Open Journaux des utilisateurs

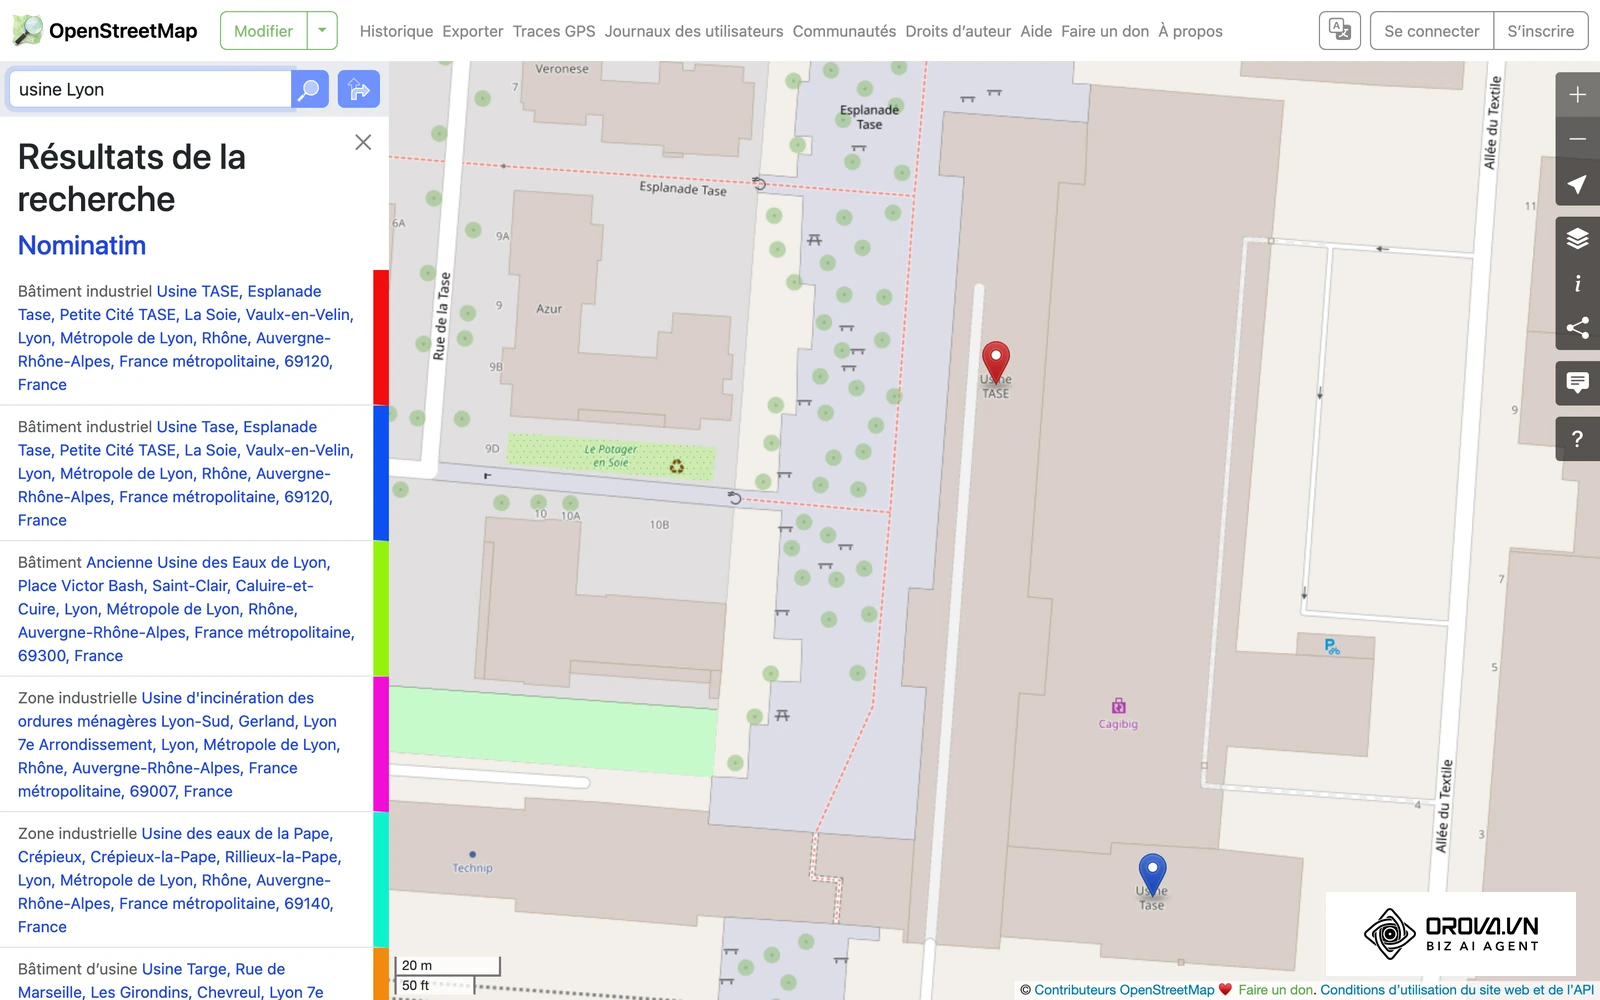(x=694, y=31)
